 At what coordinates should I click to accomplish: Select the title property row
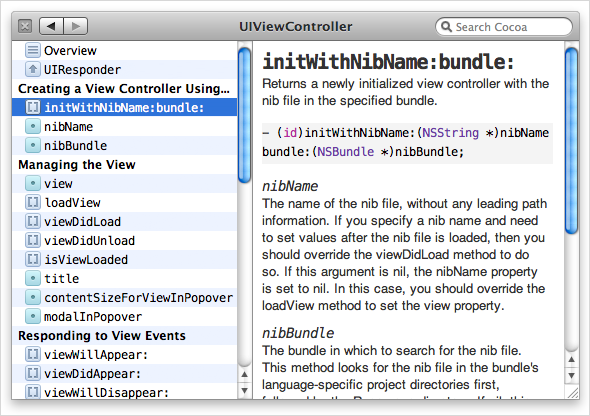(125, 278)
